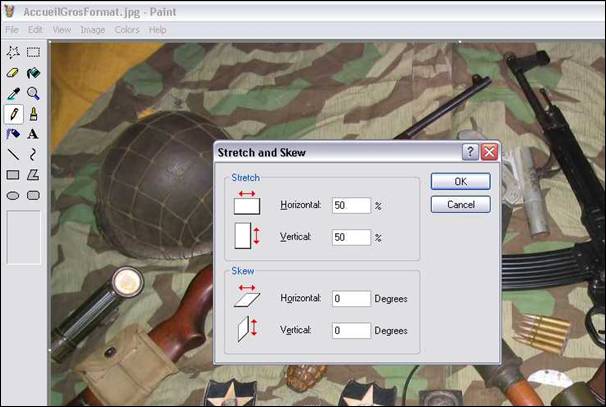Viewport: 606px width, 407px height.
Task: Choose the Eraser tool
Action: 13,73
